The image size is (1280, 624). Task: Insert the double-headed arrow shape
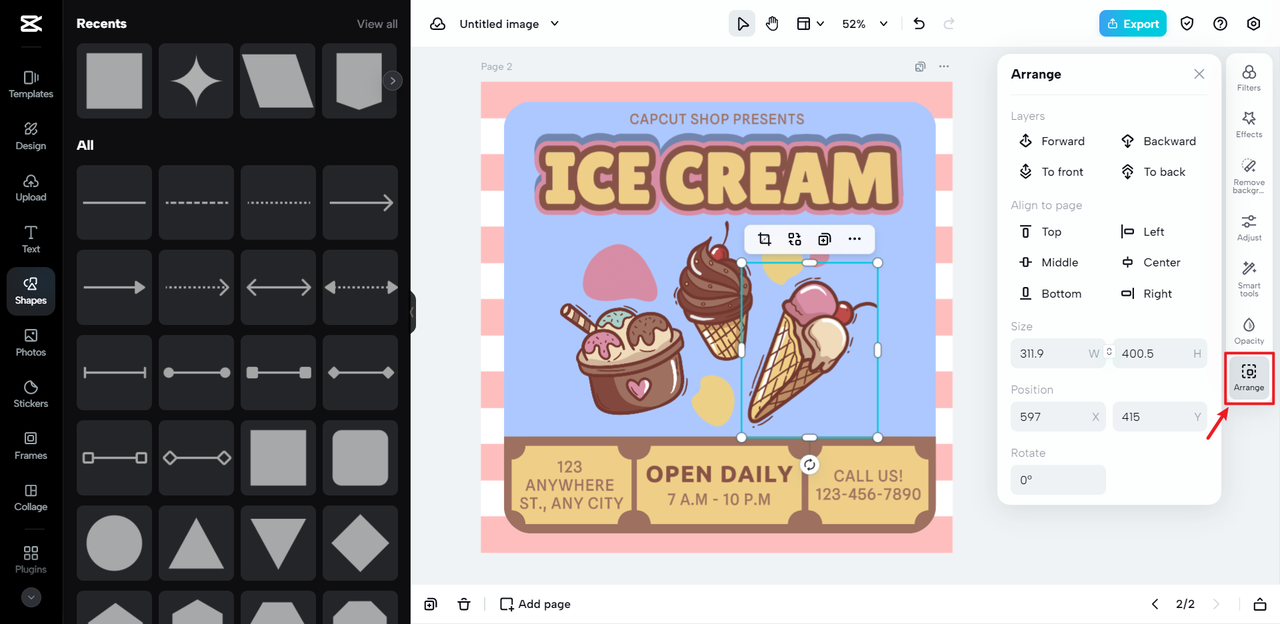click(278, 288)
